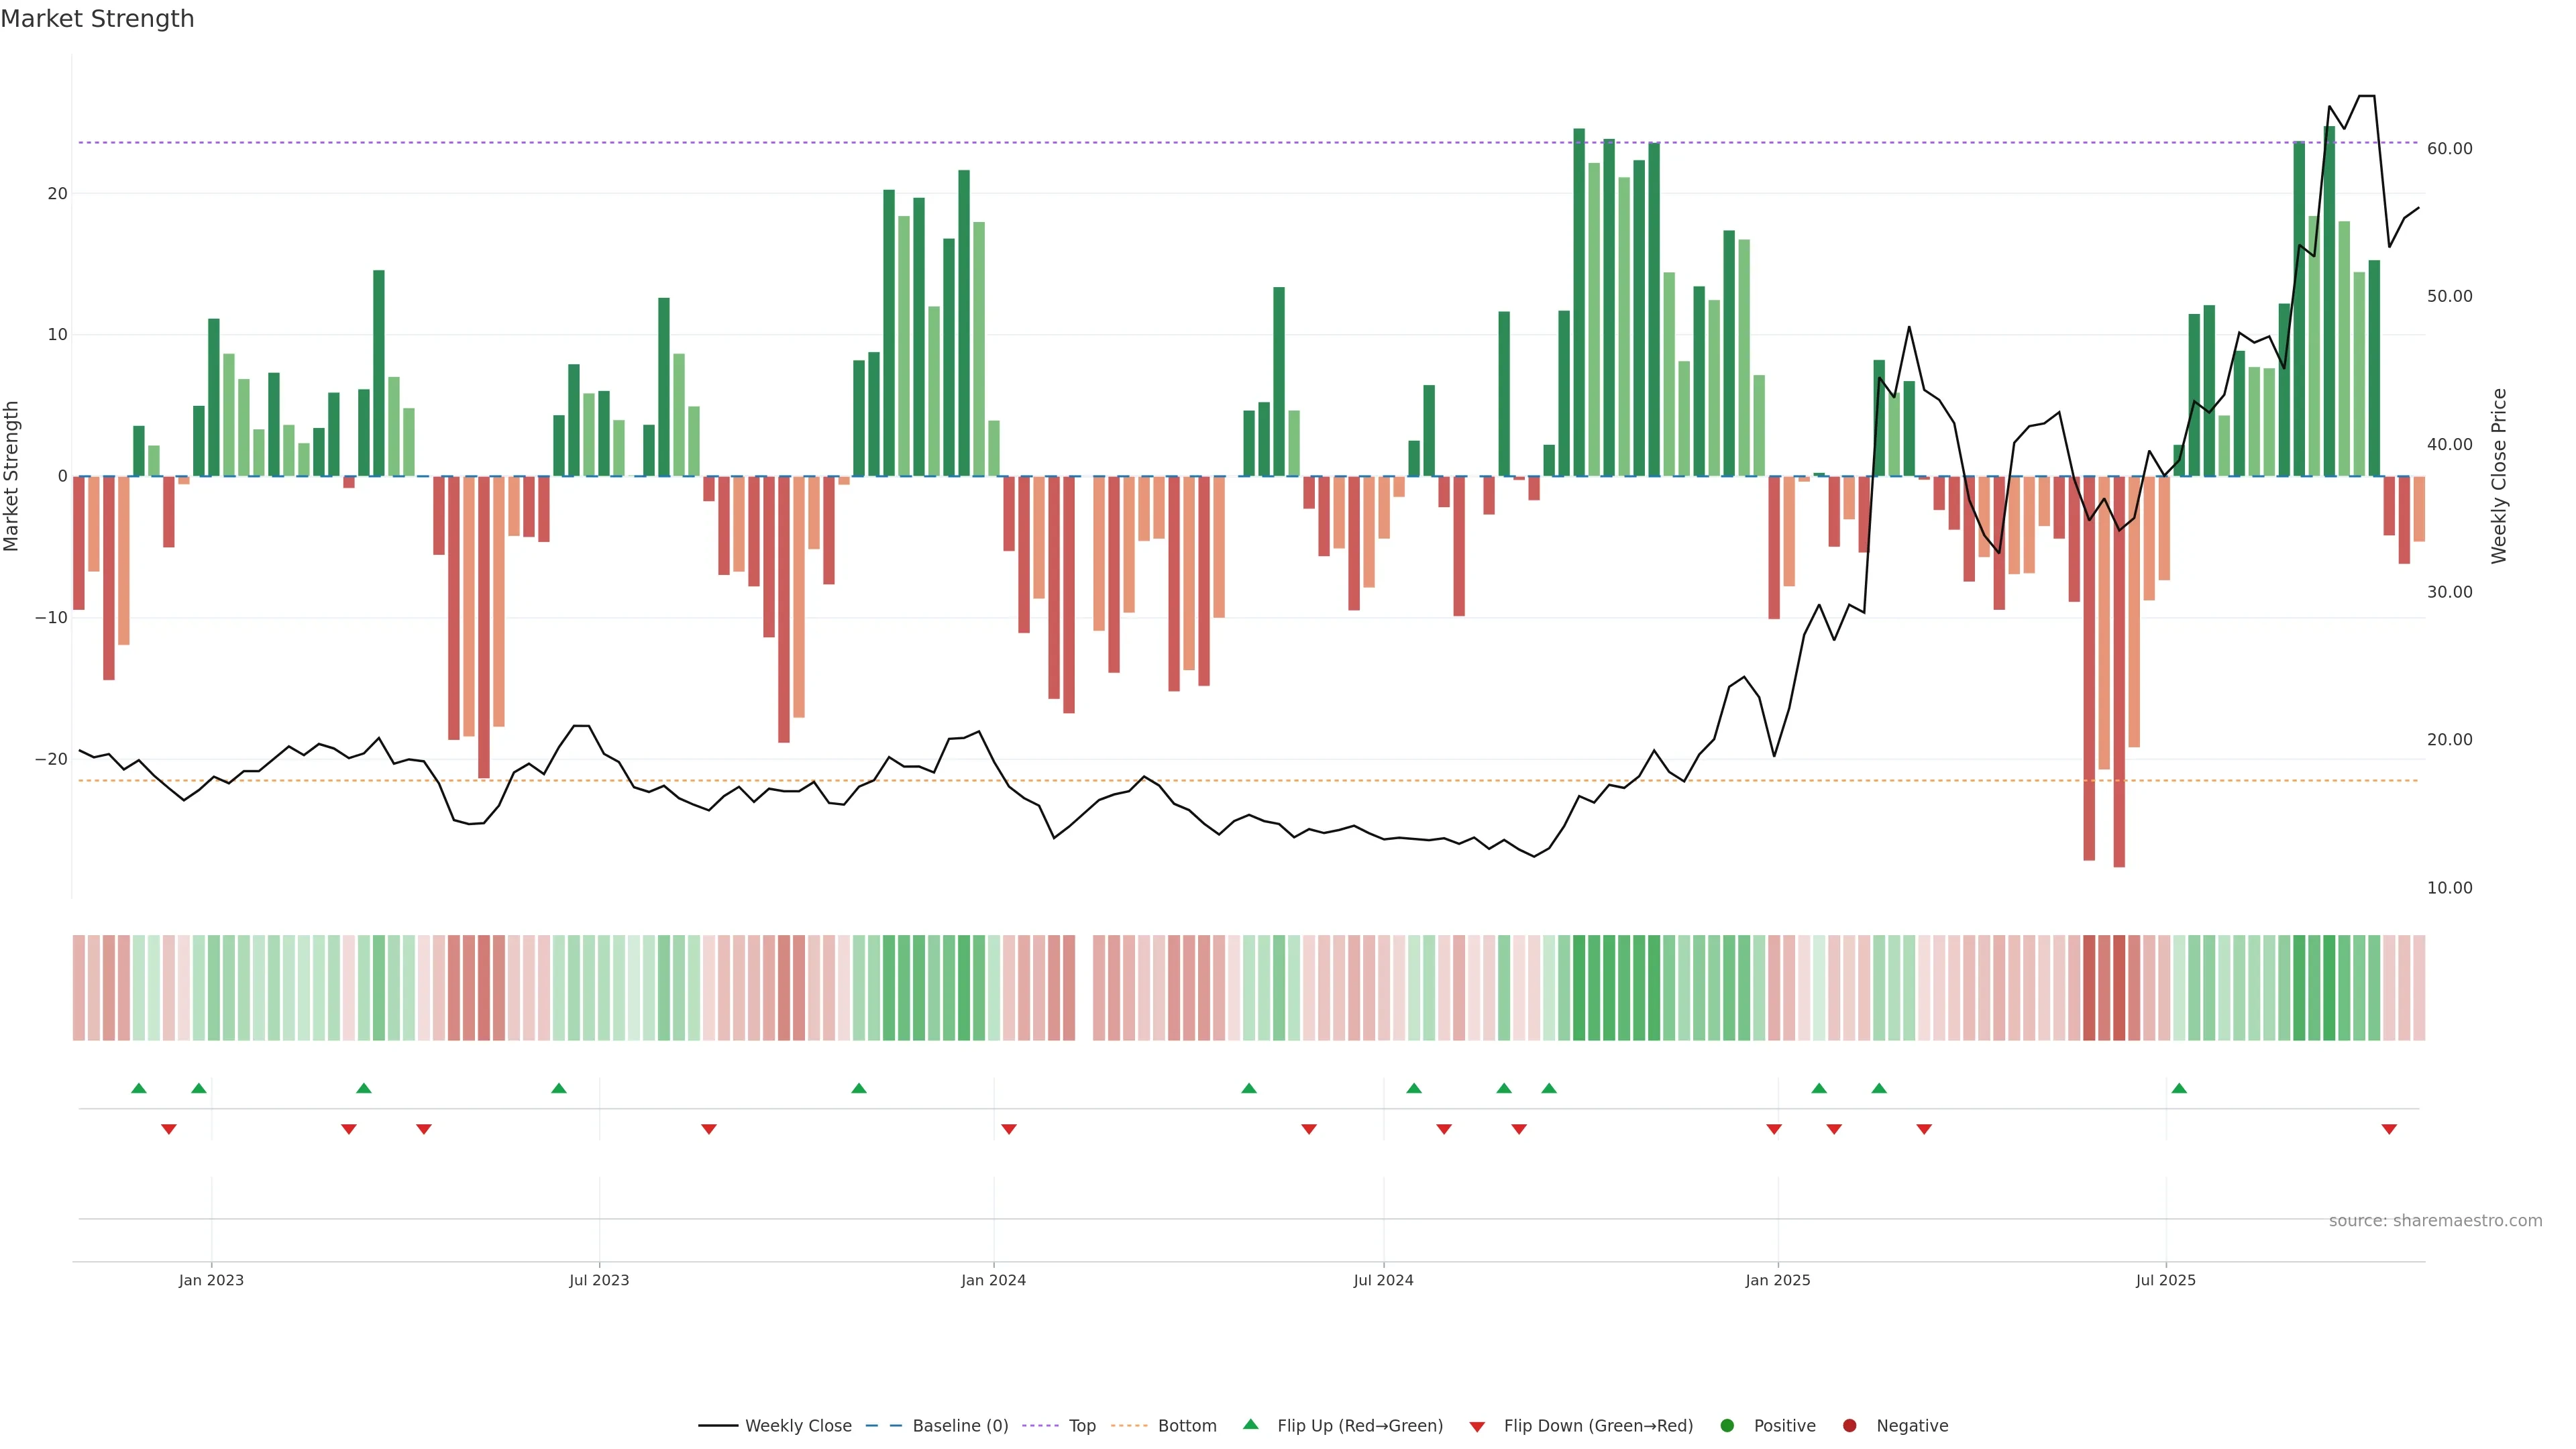This screenshot has height=1449, width=2576.
Task: Click the Jan 2024 x-axis label
Action: click(x=993, y=1280)
